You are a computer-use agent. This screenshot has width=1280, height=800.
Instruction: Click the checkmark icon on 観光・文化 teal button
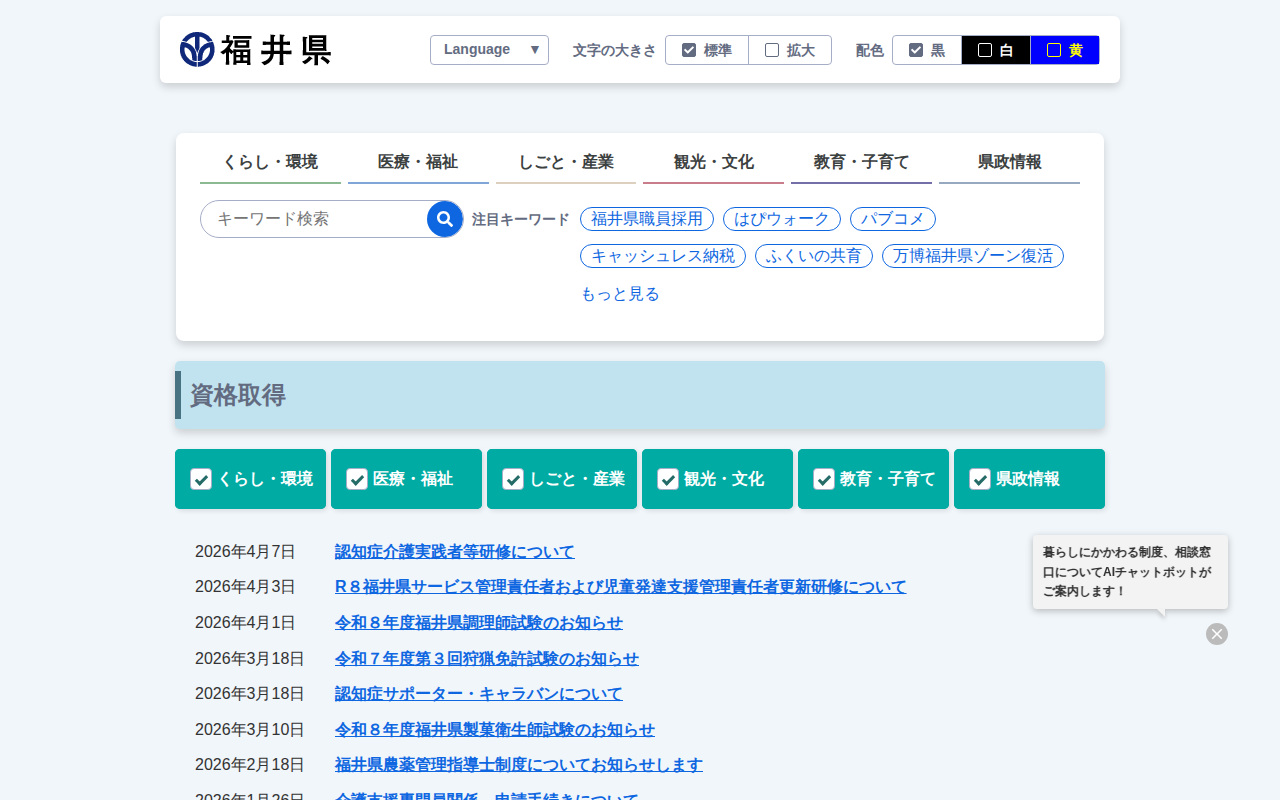pos(668,479)
